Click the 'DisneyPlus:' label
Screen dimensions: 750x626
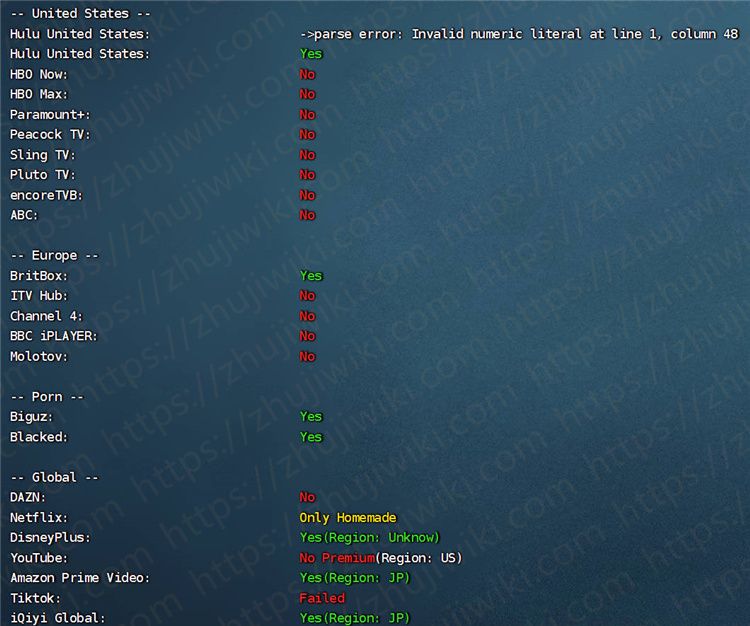(x=50, y=538)
